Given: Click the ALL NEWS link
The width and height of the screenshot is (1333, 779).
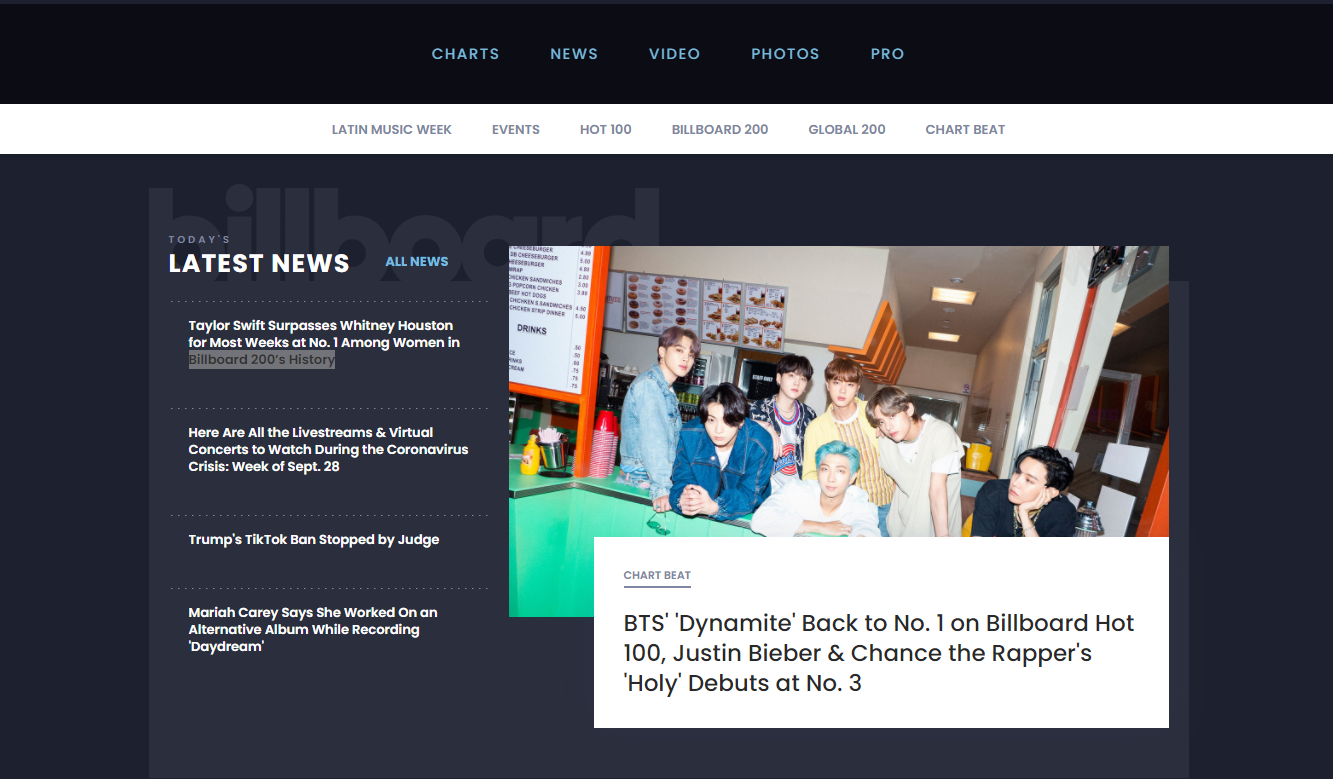Looking at the screenshot, I should (x=417, y=262).
